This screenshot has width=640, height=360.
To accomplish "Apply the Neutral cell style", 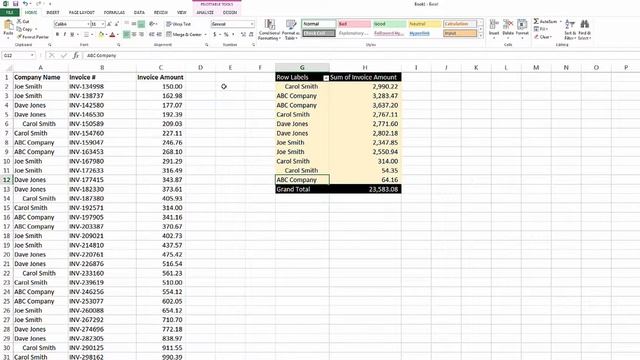I will click(x=424, y=24).
